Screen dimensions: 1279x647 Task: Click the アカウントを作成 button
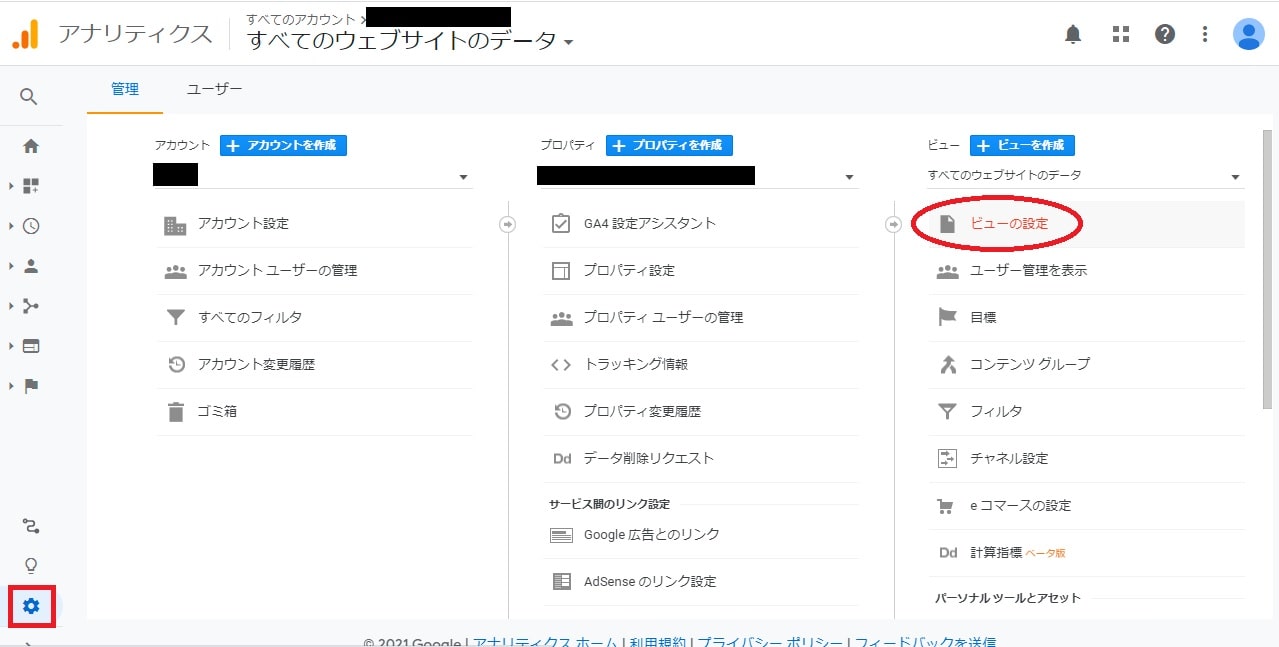283,145
